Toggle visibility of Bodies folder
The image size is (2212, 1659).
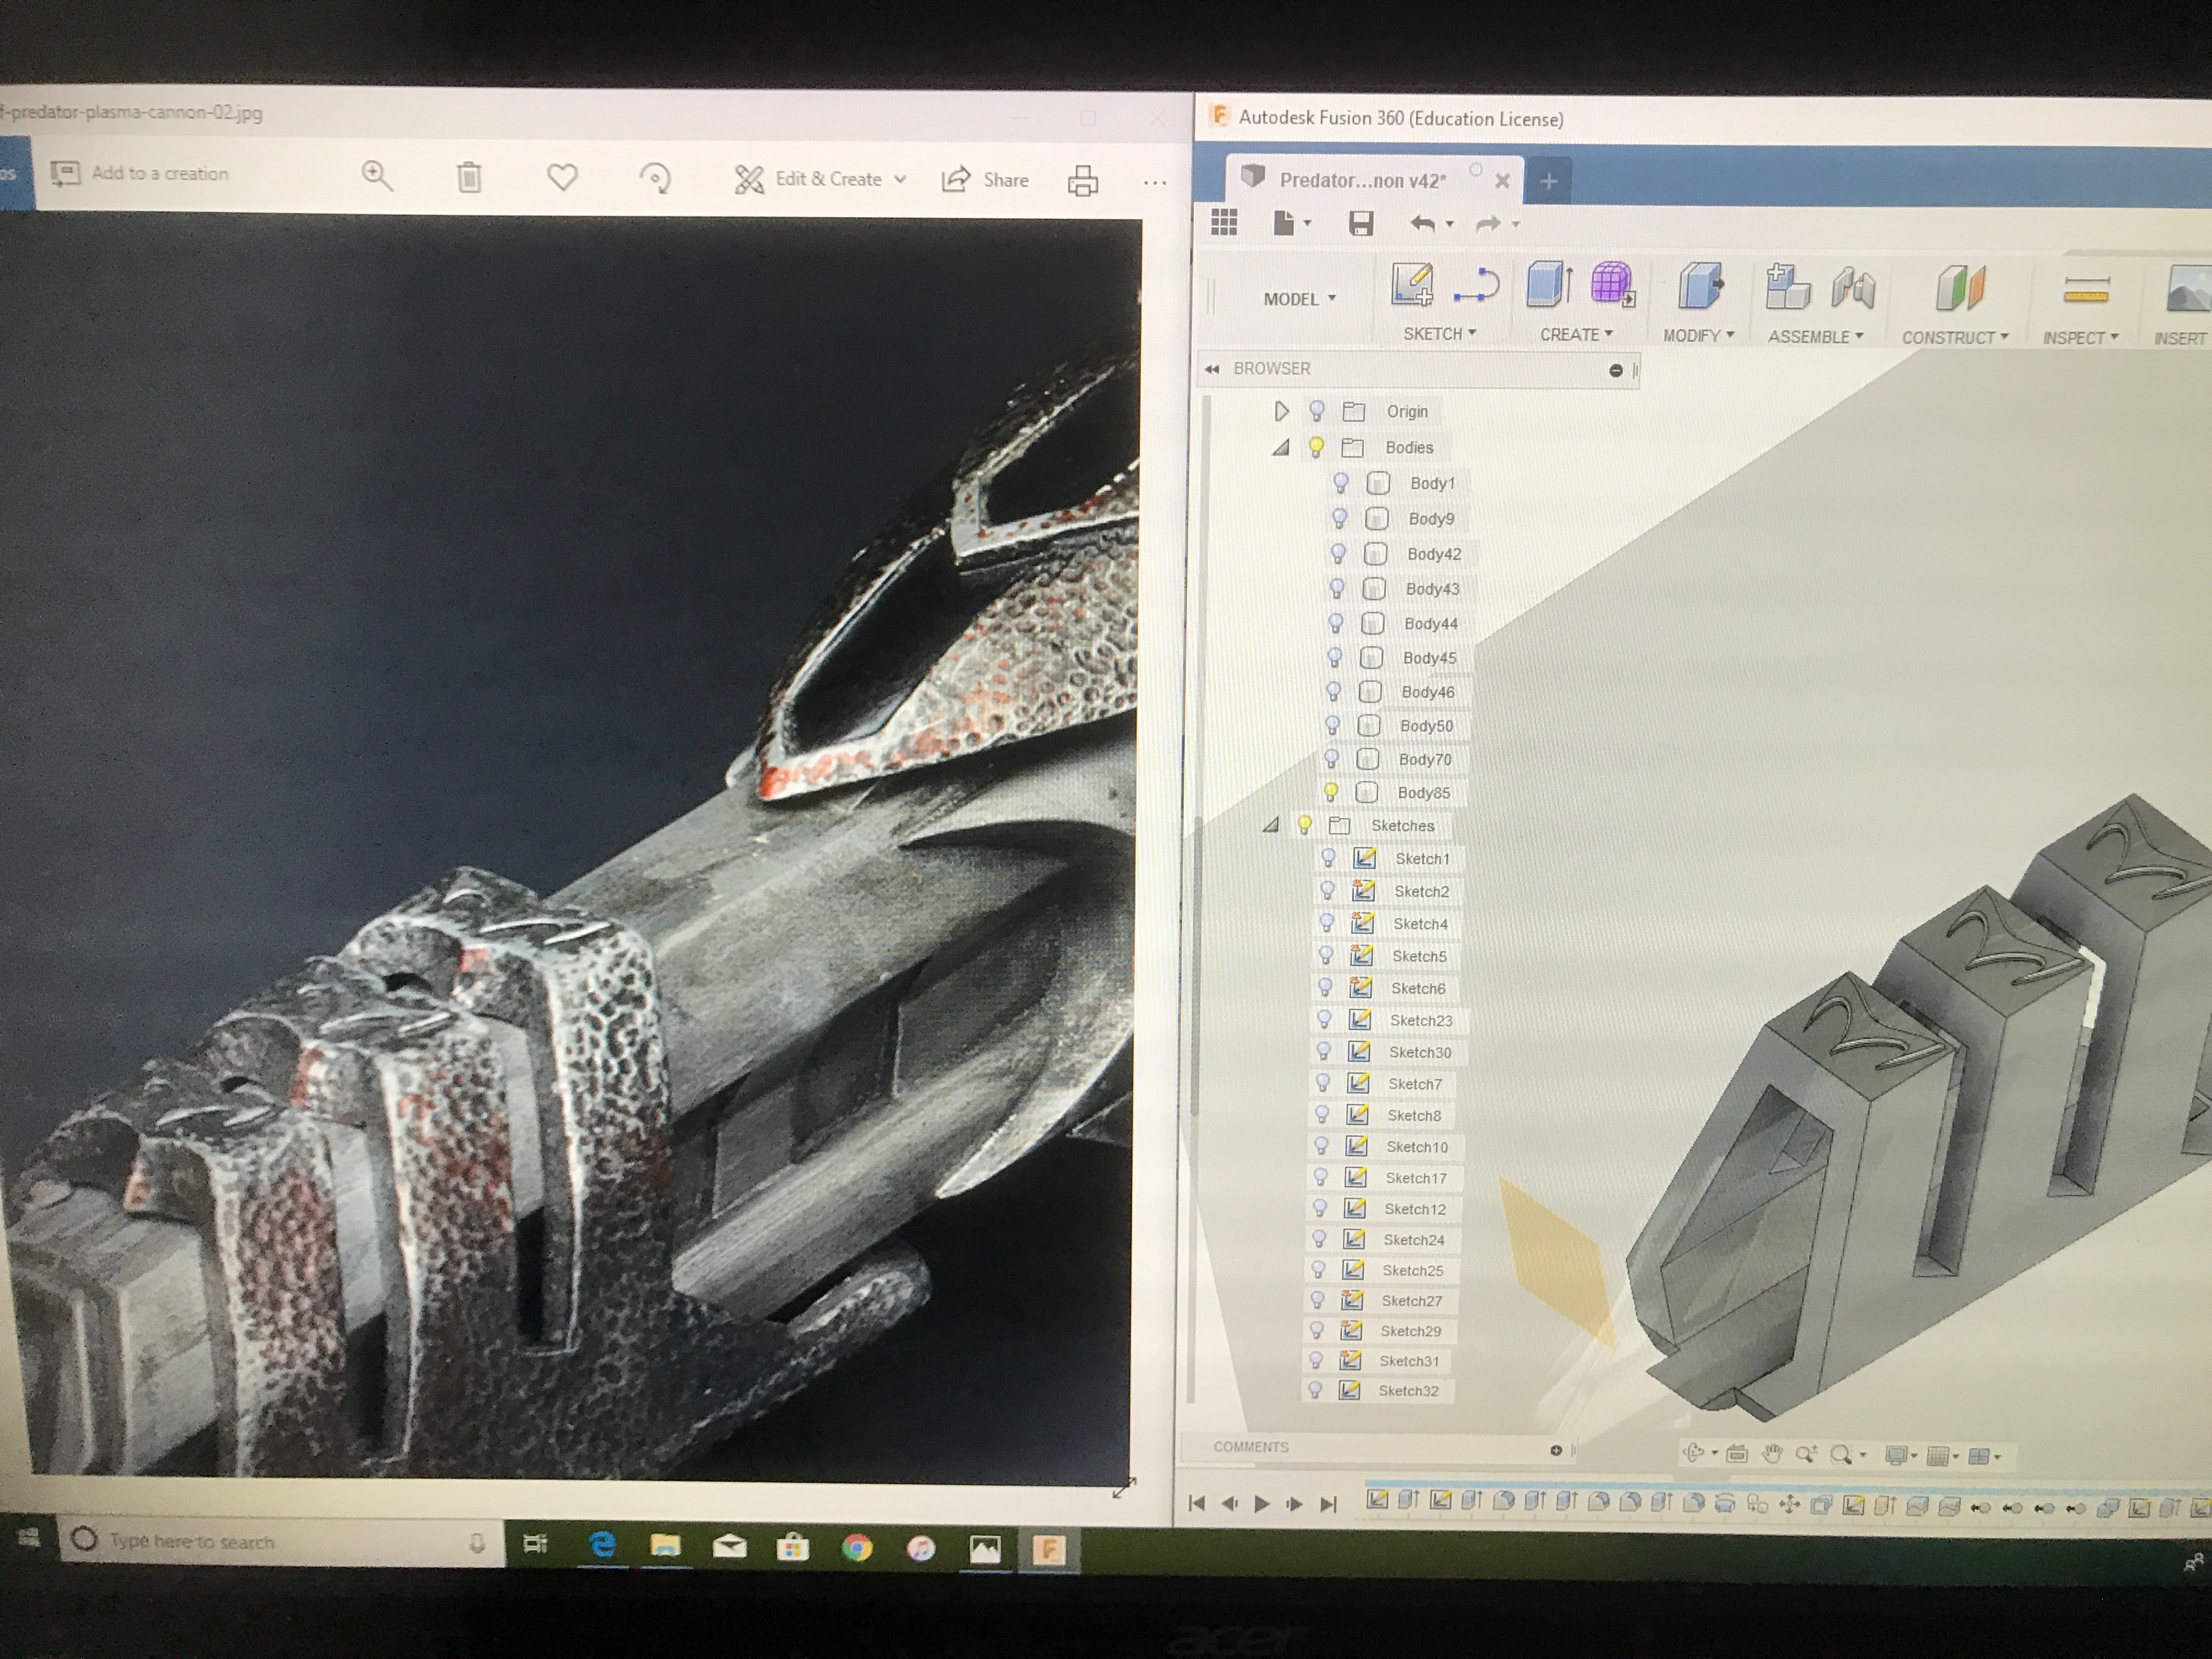1316,447
